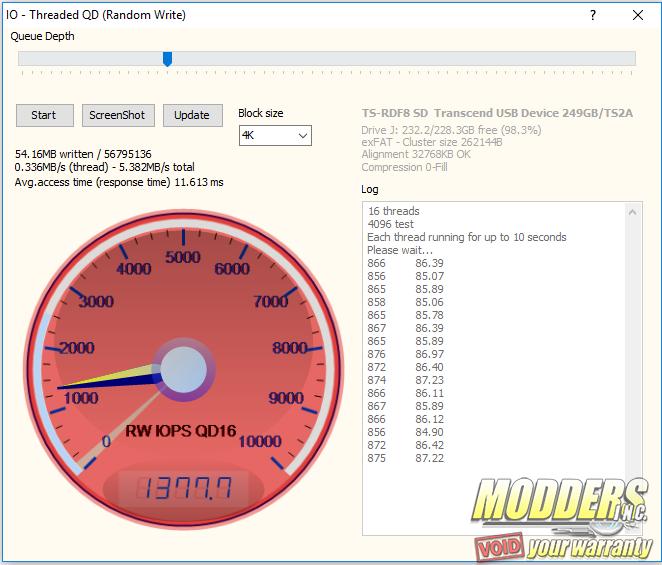
Task: Click the 'Block size' label
Action: coord(260,113)
